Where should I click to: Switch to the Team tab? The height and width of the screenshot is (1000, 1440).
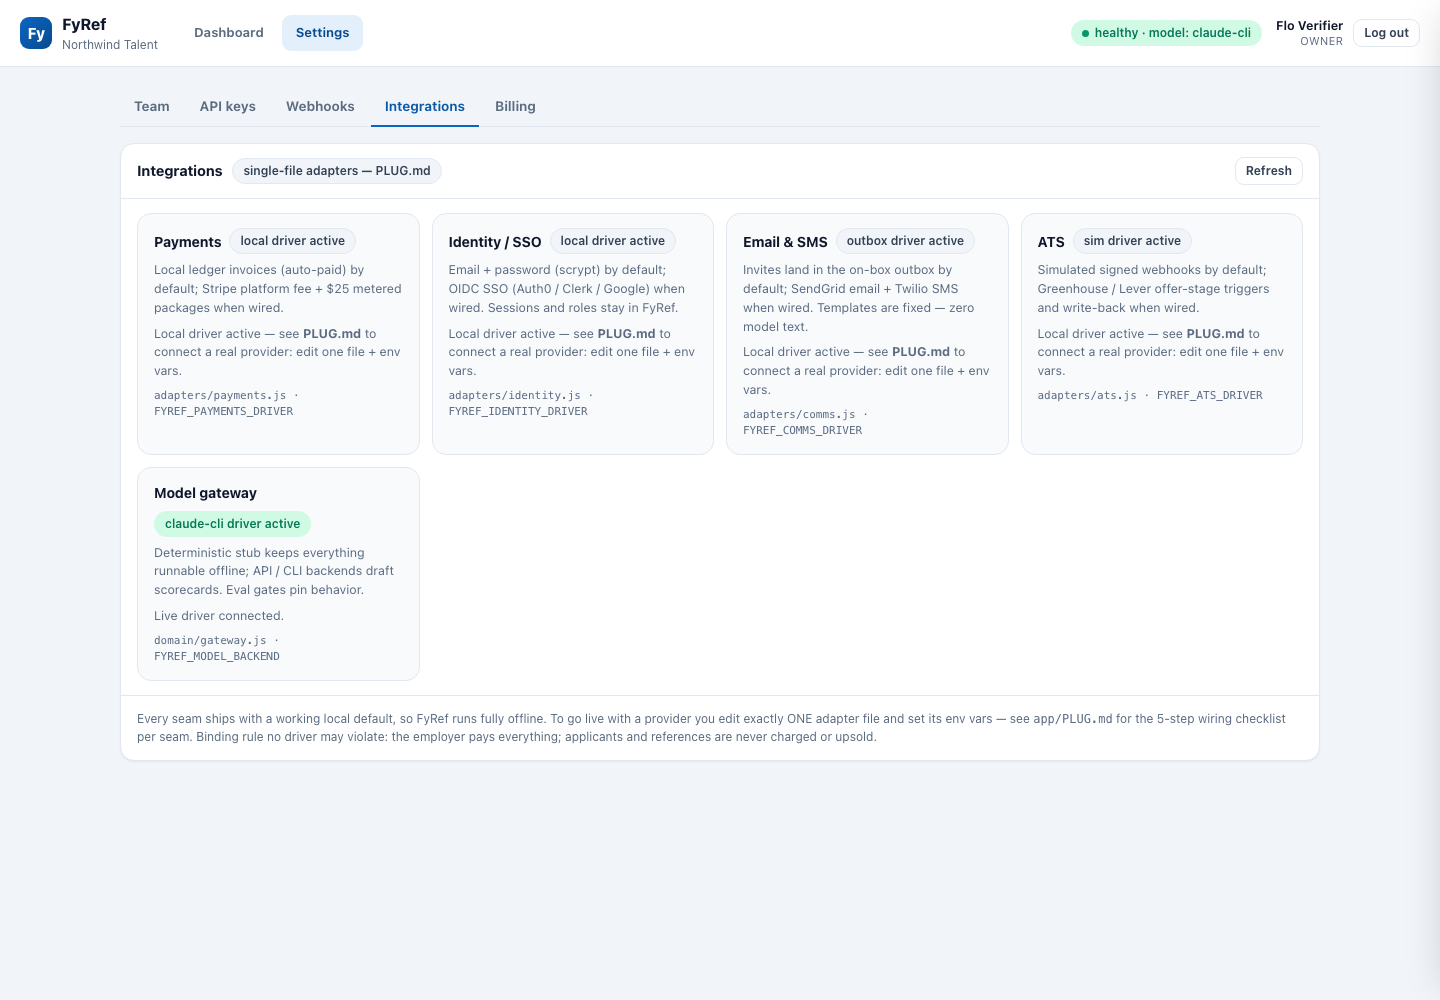(x=152, y=106)
